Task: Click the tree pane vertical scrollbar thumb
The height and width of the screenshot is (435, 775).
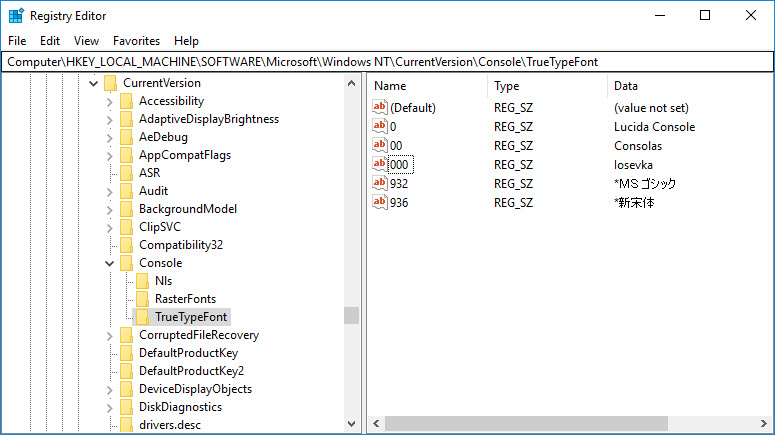Action: (x=351, y=315)
